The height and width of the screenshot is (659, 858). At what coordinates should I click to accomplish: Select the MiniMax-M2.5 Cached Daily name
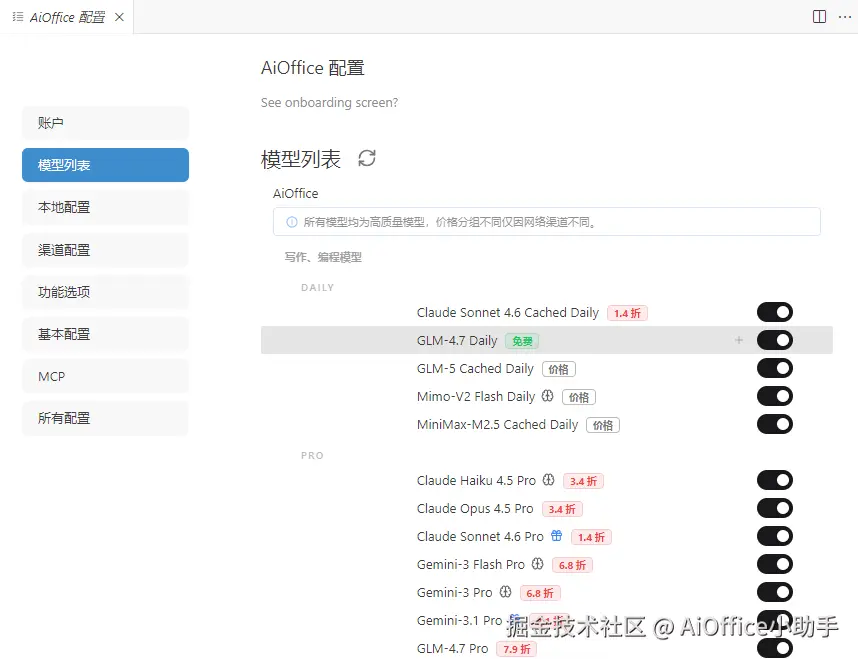pos(497,424)
